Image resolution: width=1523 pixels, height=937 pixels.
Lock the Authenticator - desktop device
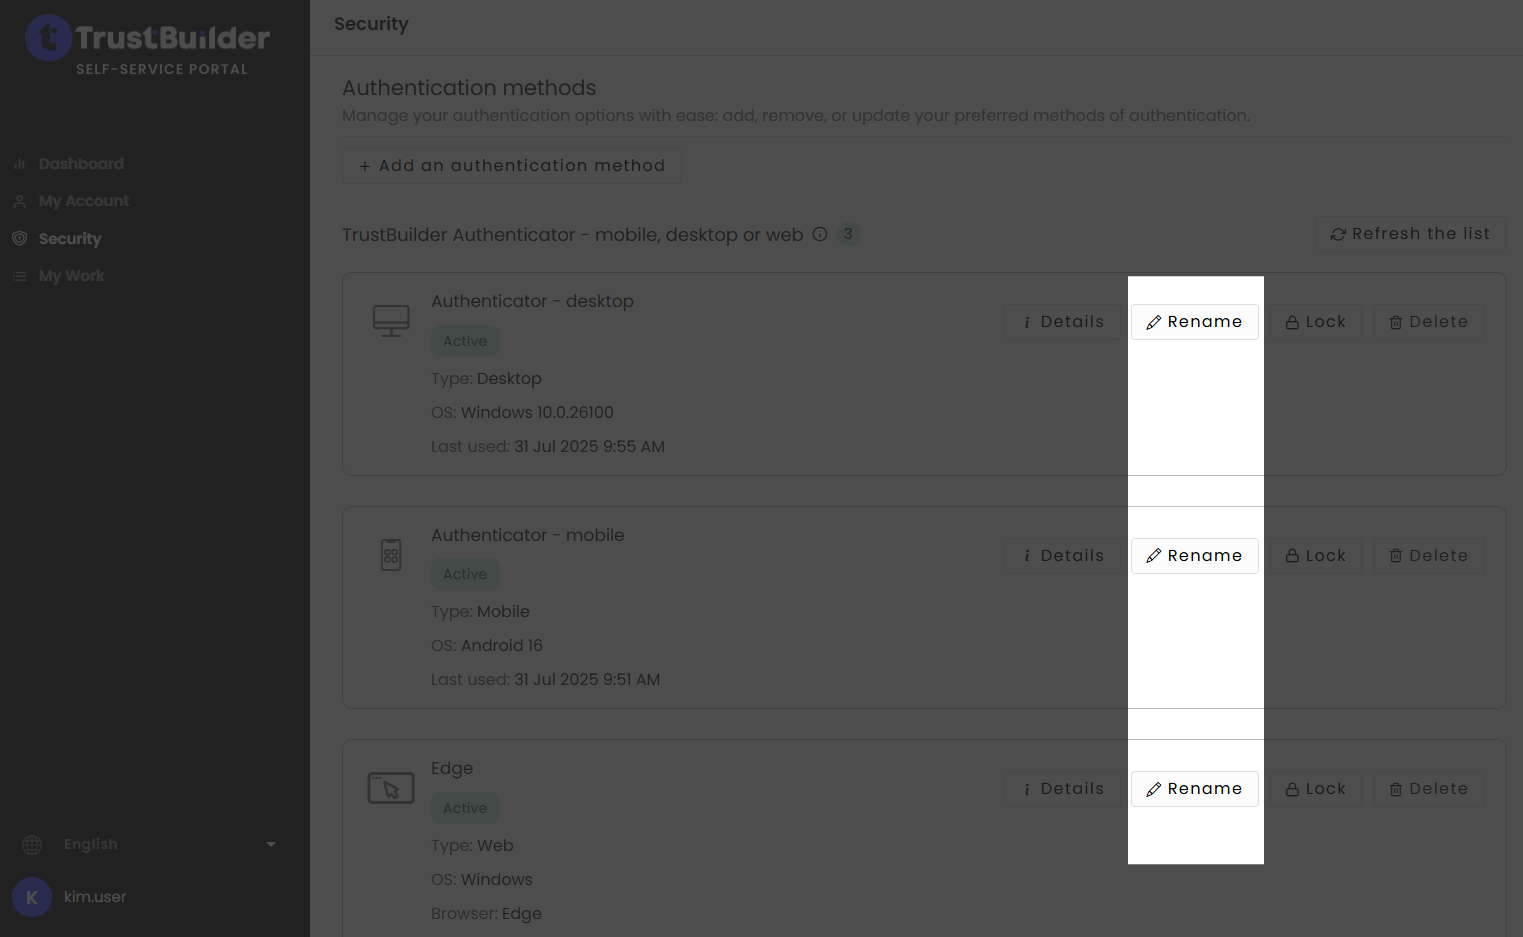pos(1316,322)
